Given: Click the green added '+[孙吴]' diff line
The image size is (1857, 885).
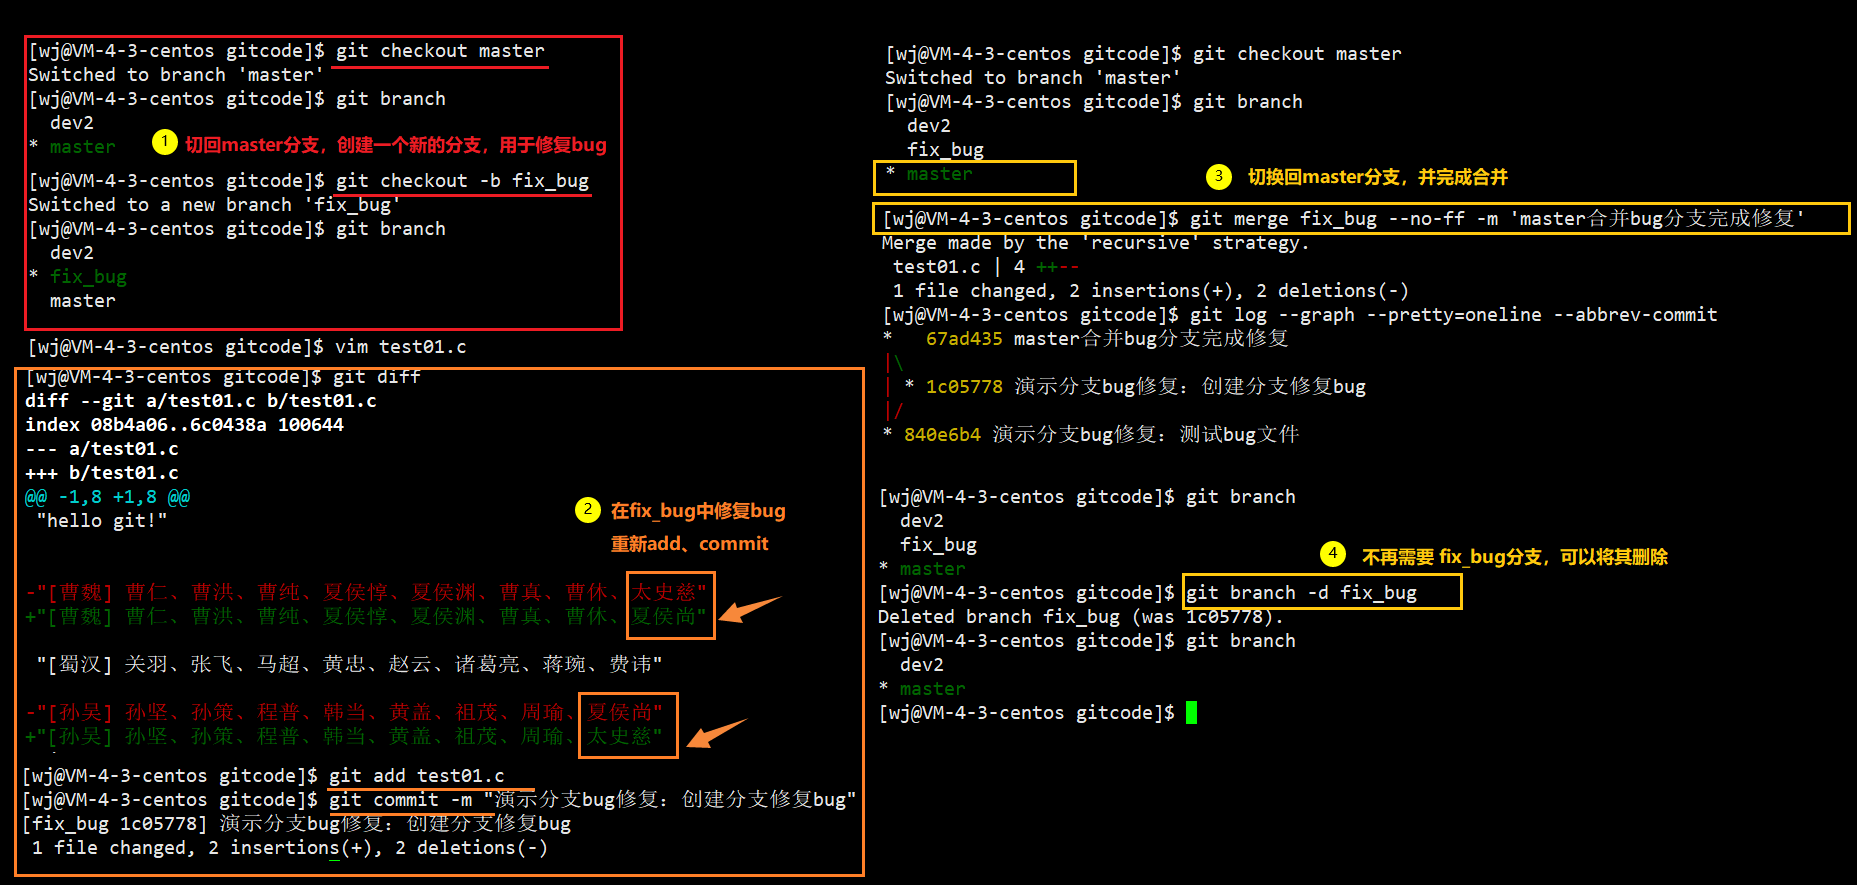Looking at the screenshot, I should [344, 736].
